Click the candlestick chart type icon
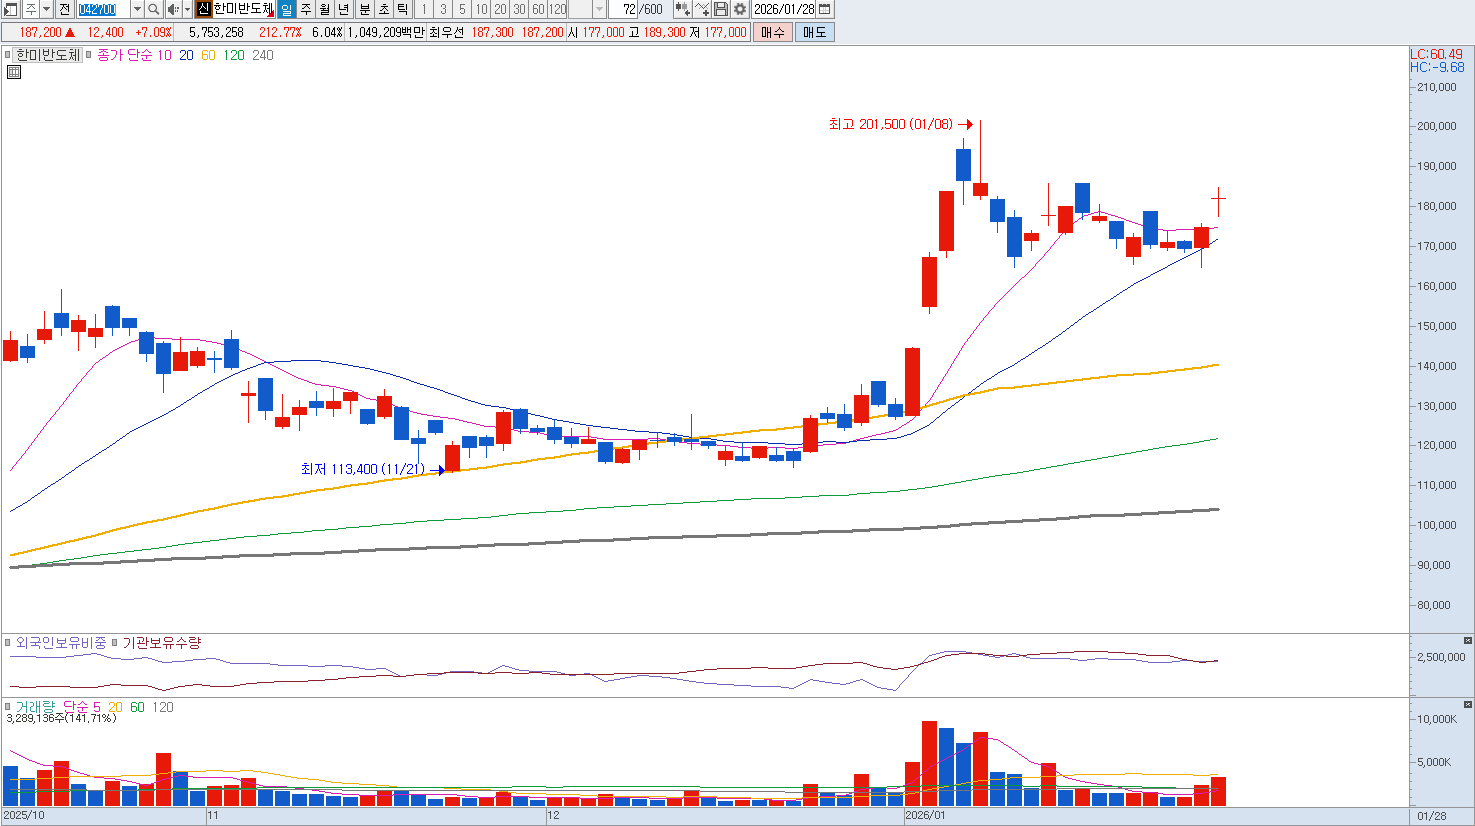Image resolution: width=1475 pixels, height=826 pixels. point(682,9)
